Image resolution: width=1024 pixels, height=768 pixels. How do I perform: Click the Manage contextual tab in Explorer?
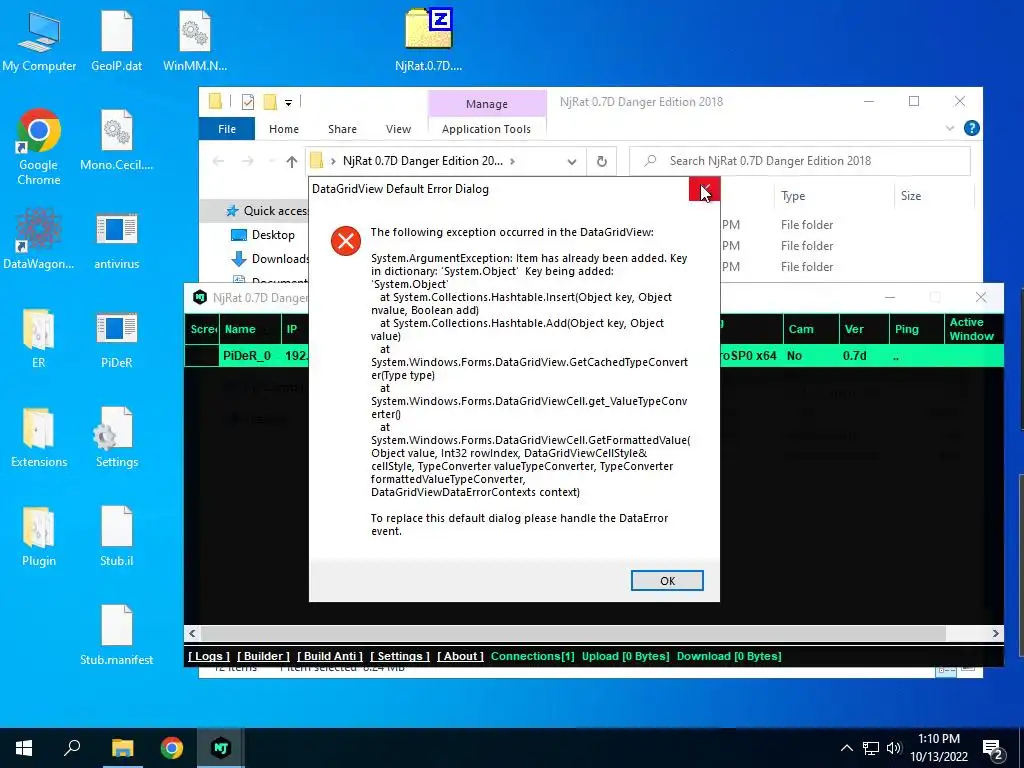(487, 104)
